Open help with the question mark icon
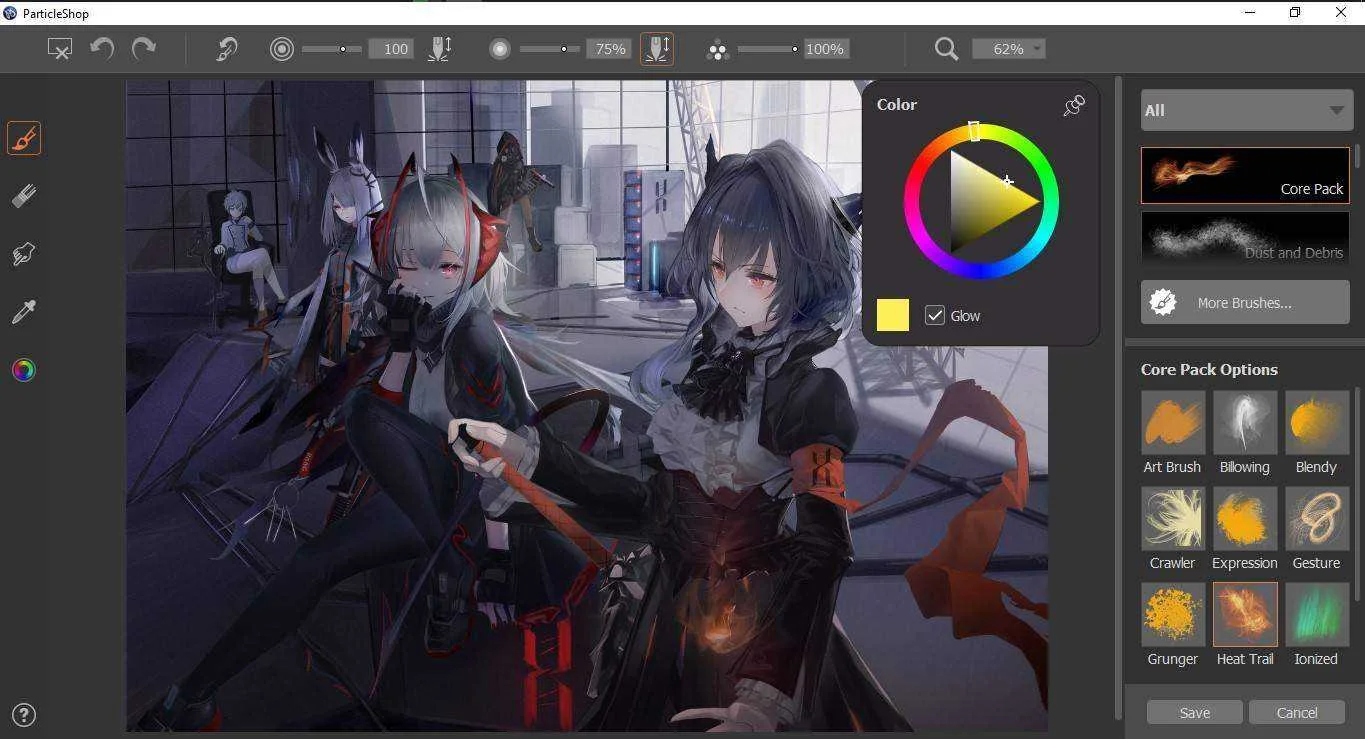Screen dimensions: 1365x739 tap(24, 715)
